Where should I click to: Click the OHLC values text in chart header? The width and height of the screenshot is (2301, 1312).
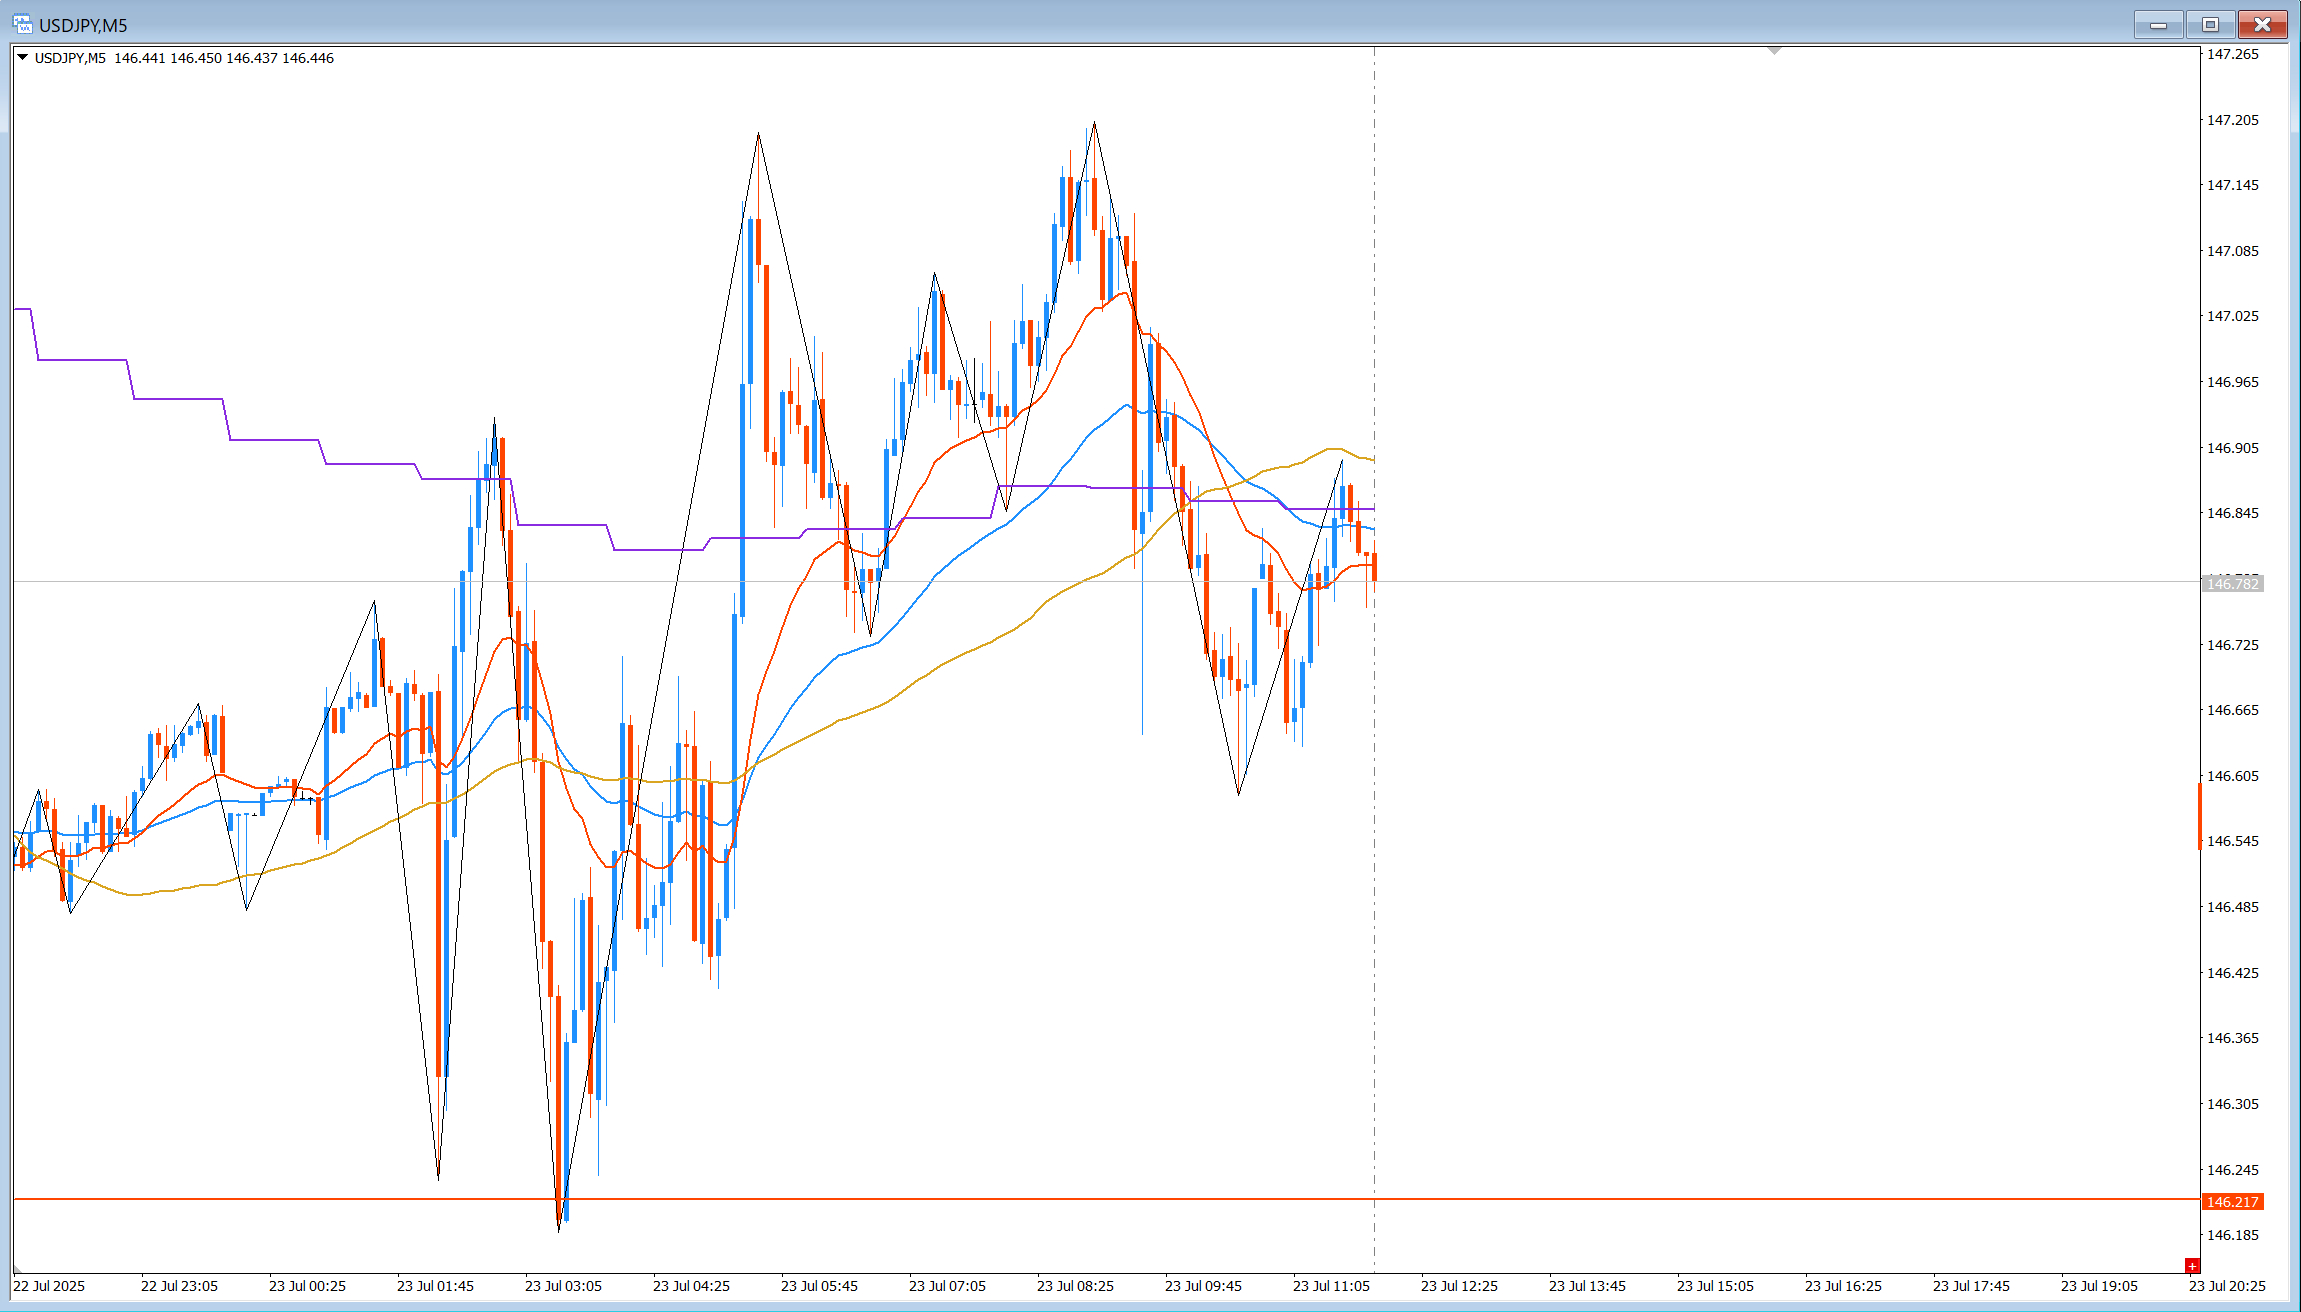[x=224, y=58]
